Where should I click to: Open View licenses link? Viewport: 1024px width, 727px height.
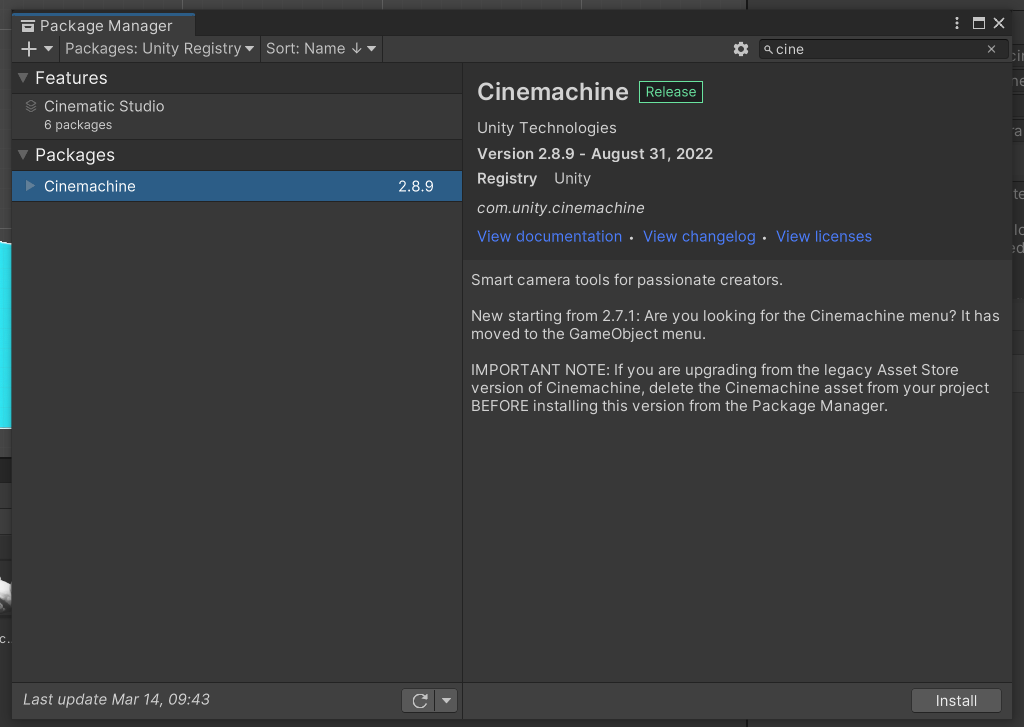coord(824,236)
